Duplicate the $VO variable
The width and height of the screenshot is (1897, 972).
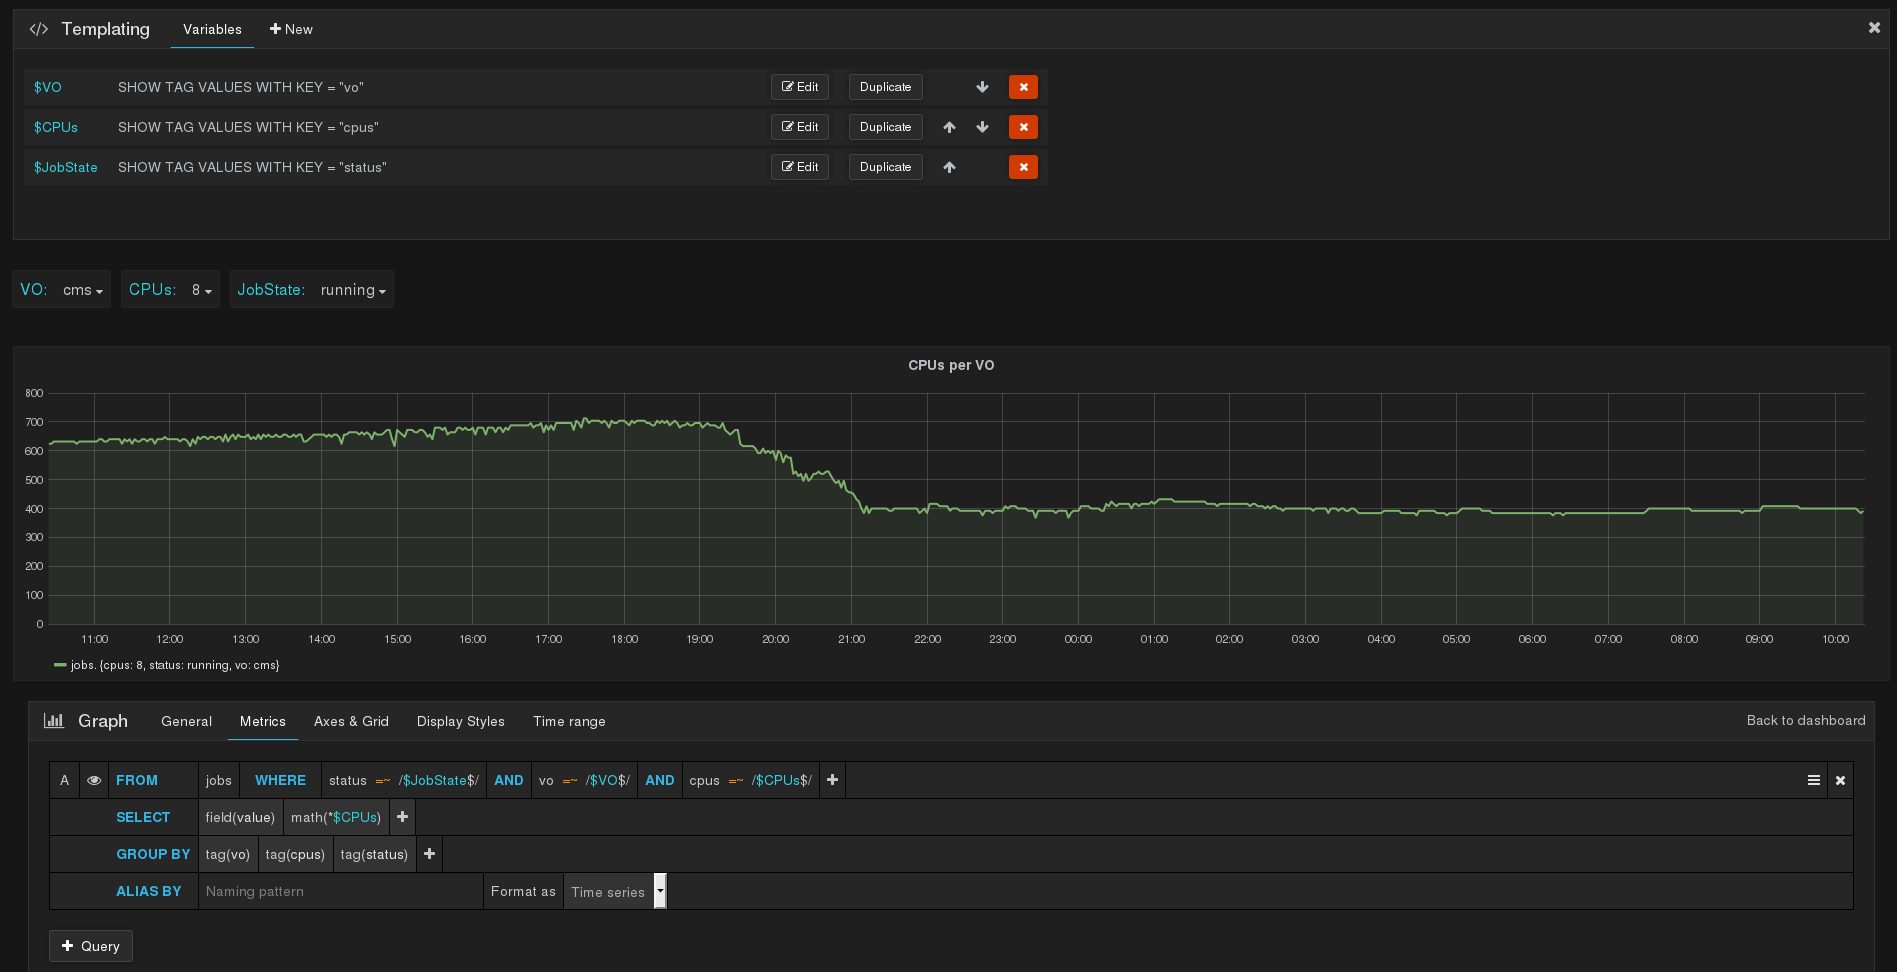[884, 87]
